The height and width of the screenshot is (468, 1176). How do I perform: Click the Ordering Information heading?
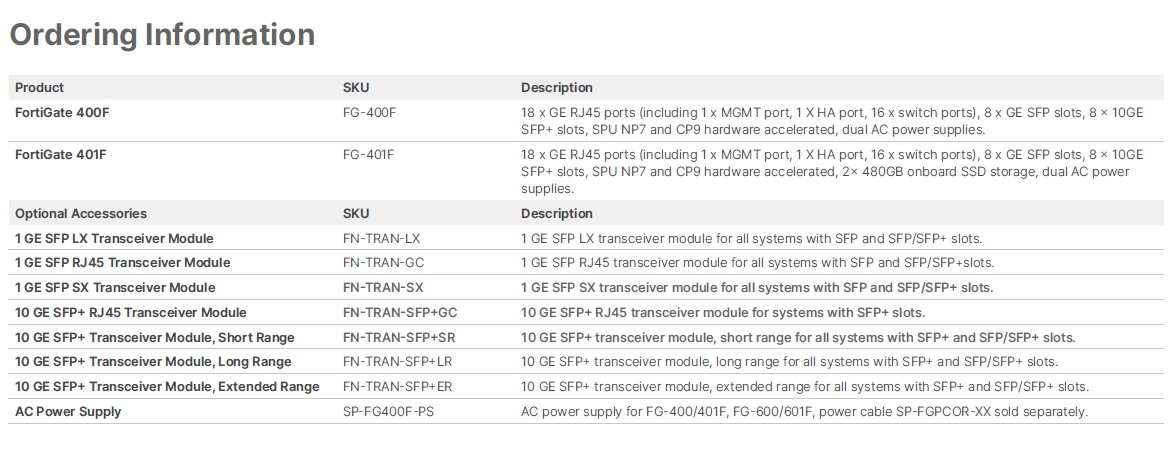[162, 35]
